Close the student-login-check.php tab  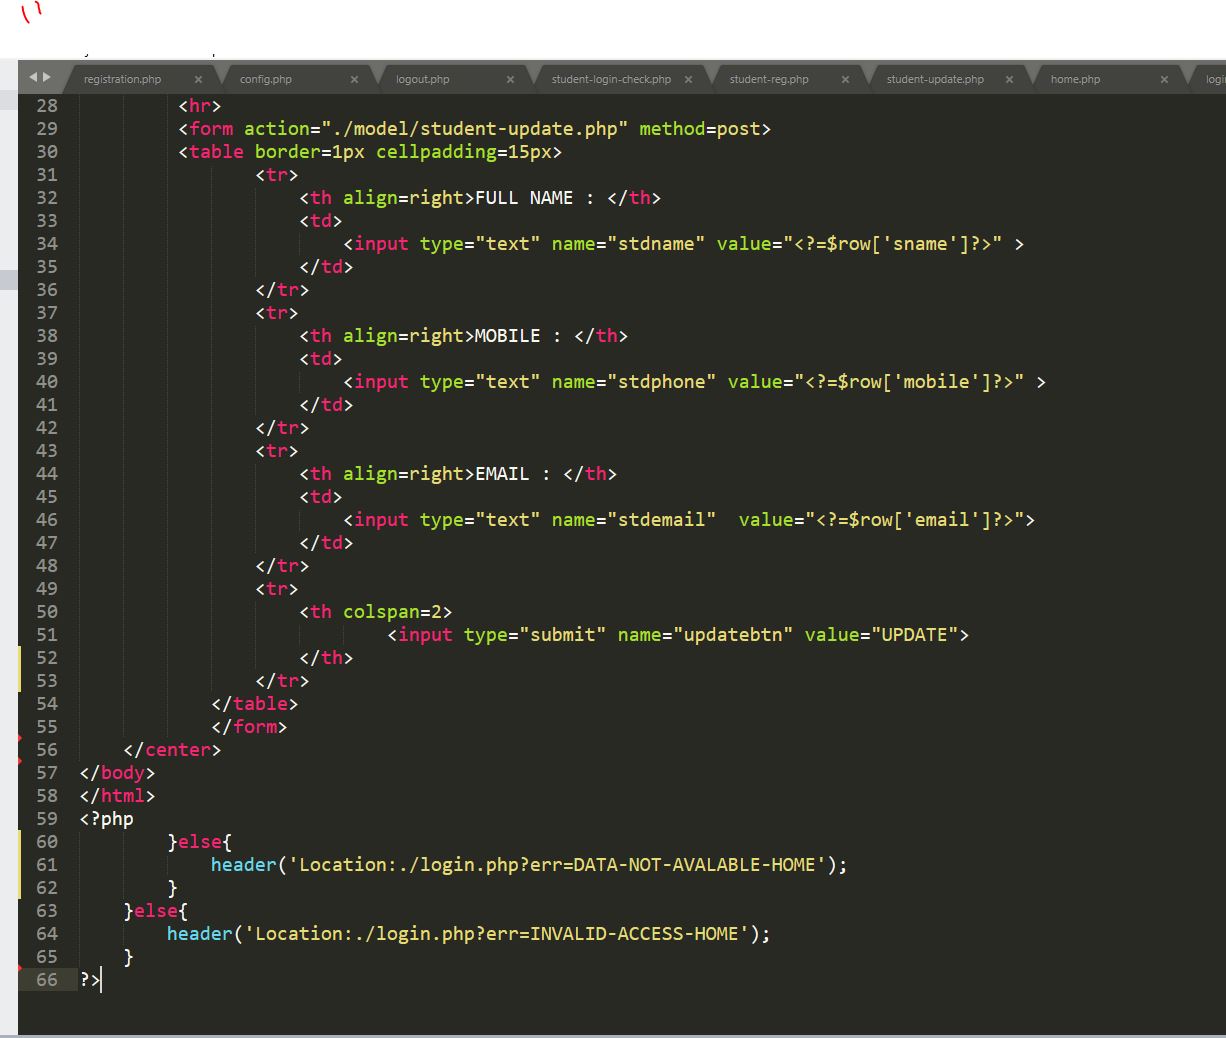click(x=688, y=79)
